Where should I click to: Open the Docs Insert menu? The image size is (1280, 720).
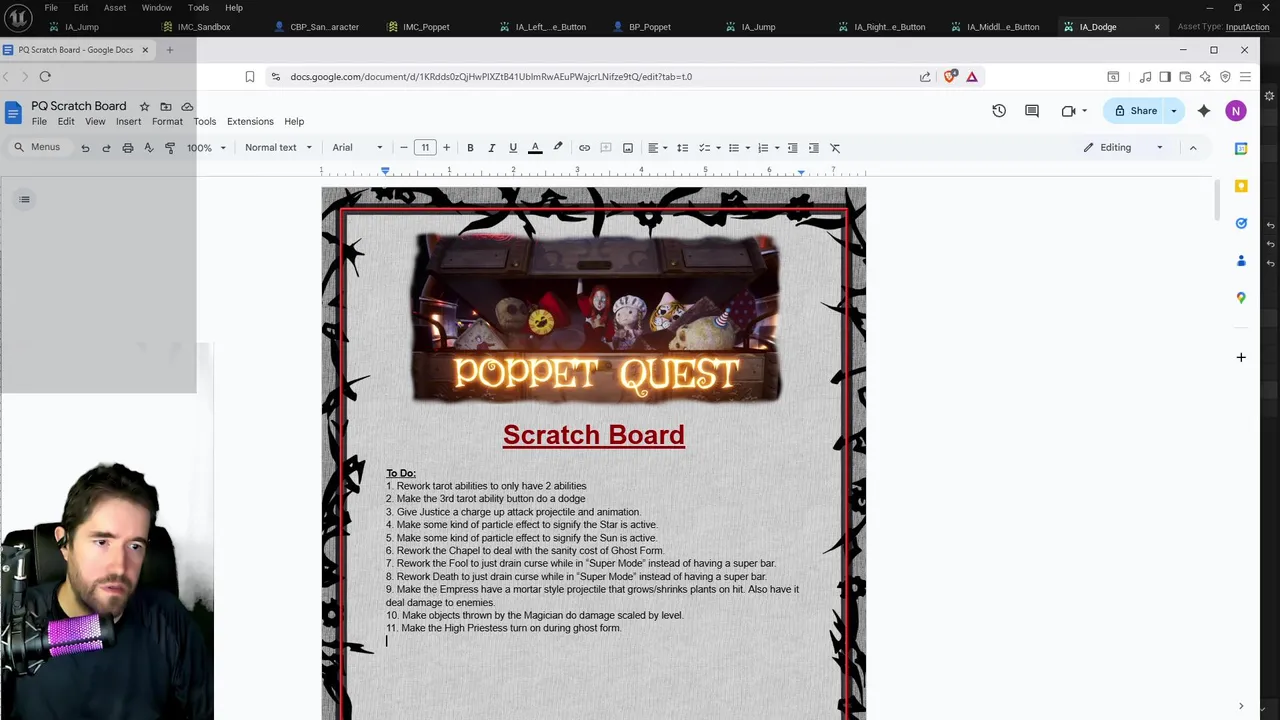pyautogui.click(x=128, y=122)
